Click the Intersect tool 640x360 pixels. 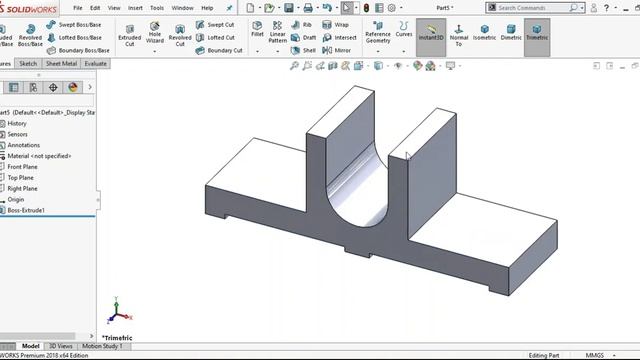coord(340,38)
